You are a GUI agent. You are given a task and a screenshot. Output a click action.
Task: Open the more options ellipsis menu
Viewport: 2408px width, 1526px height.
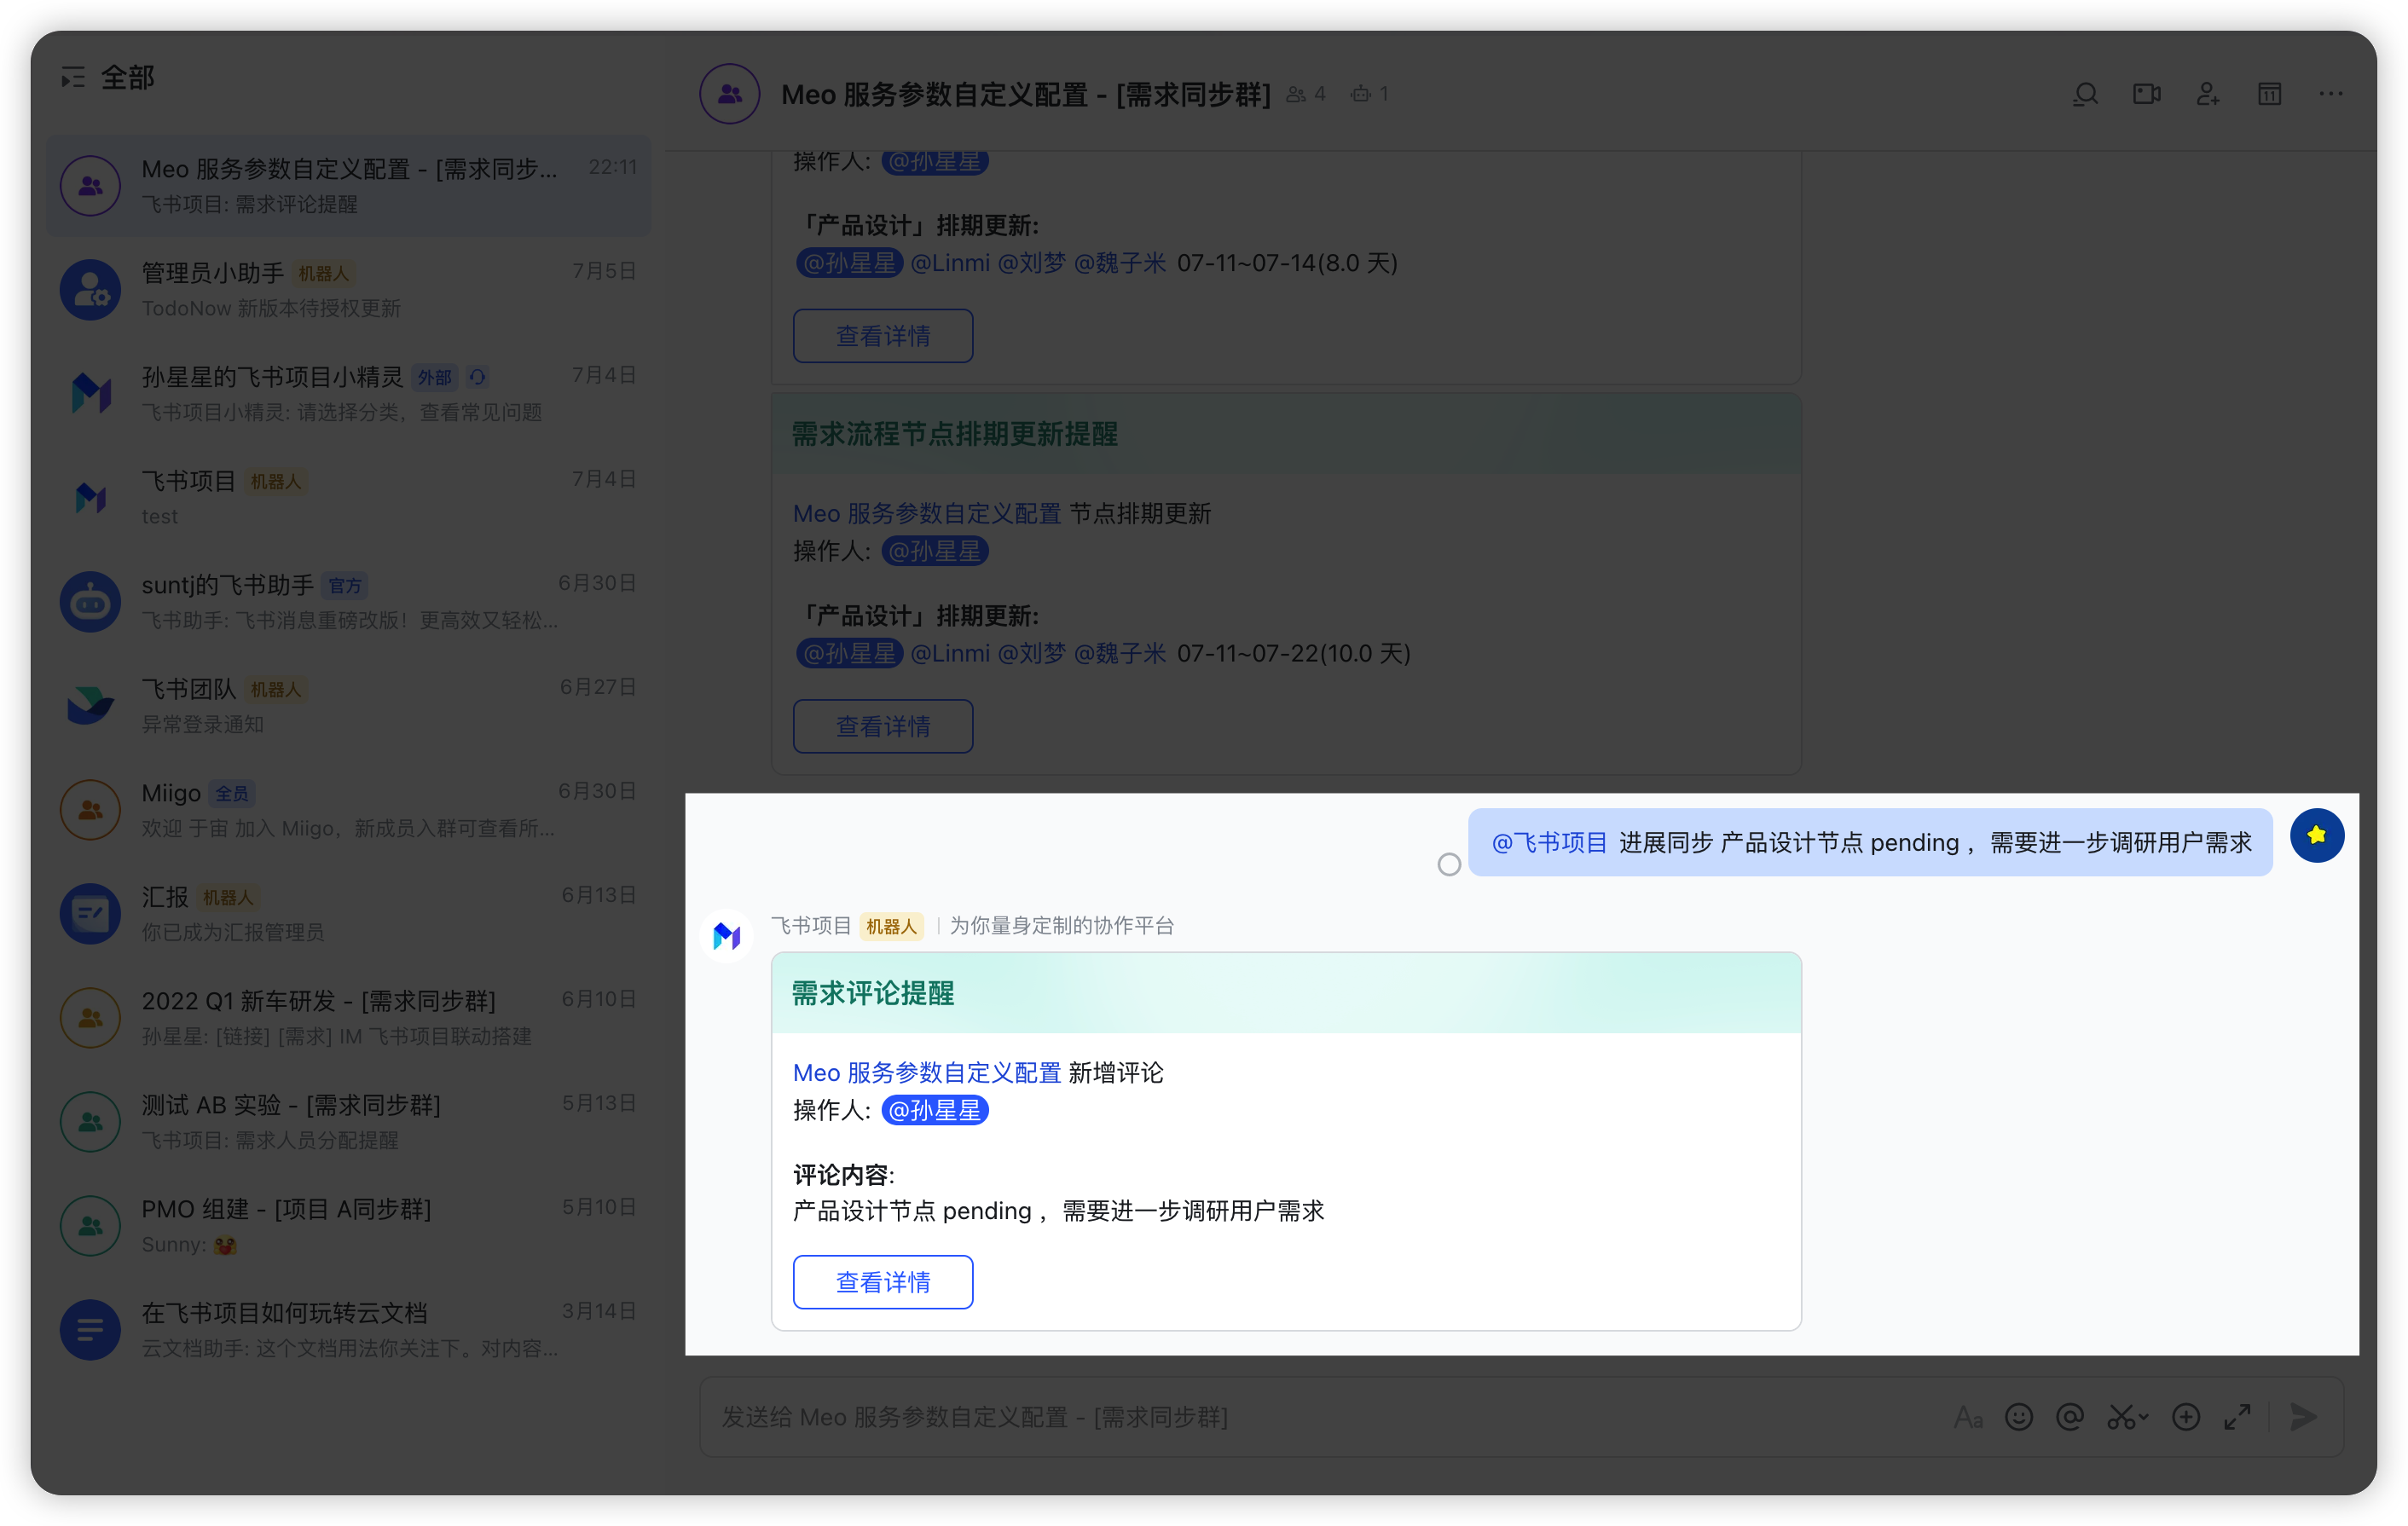[x=2330, y=94]
